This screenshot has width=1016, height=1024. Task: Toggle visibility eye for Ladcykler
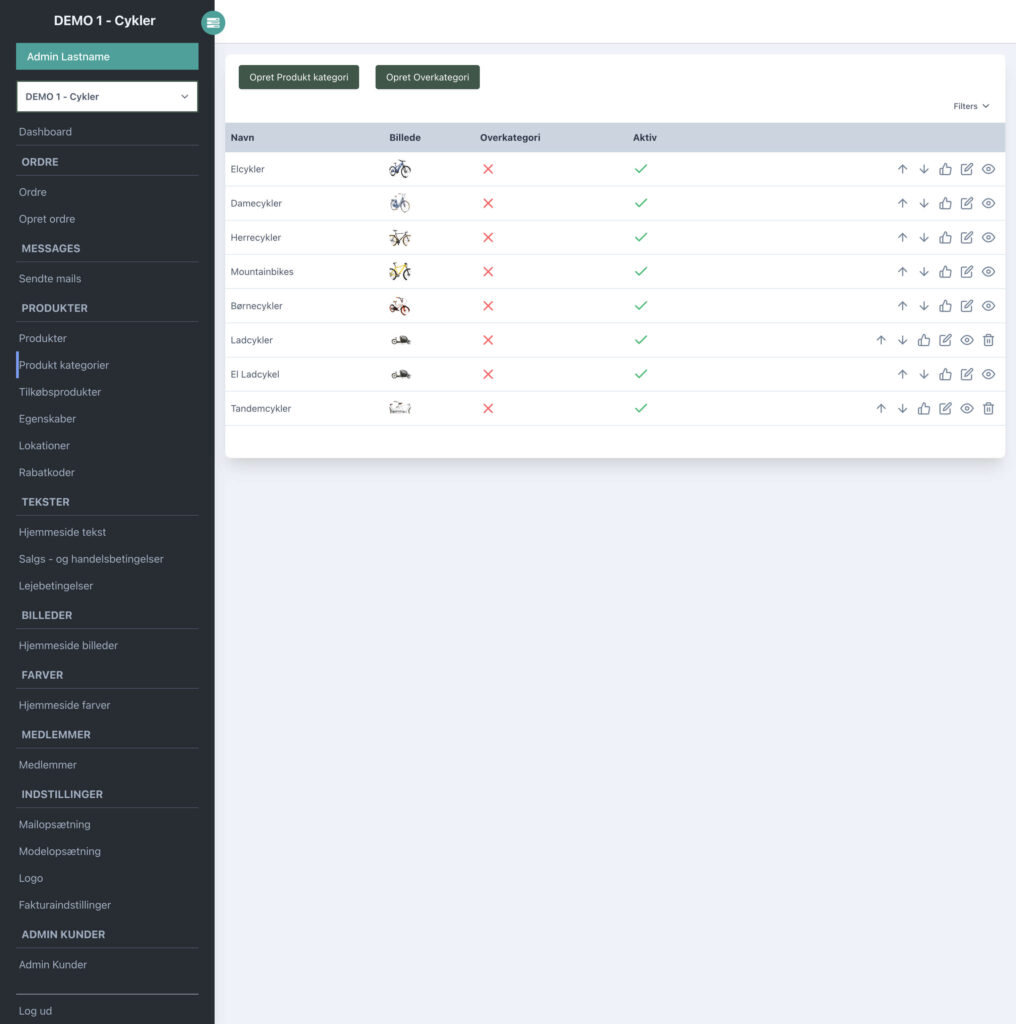point(967,340)
